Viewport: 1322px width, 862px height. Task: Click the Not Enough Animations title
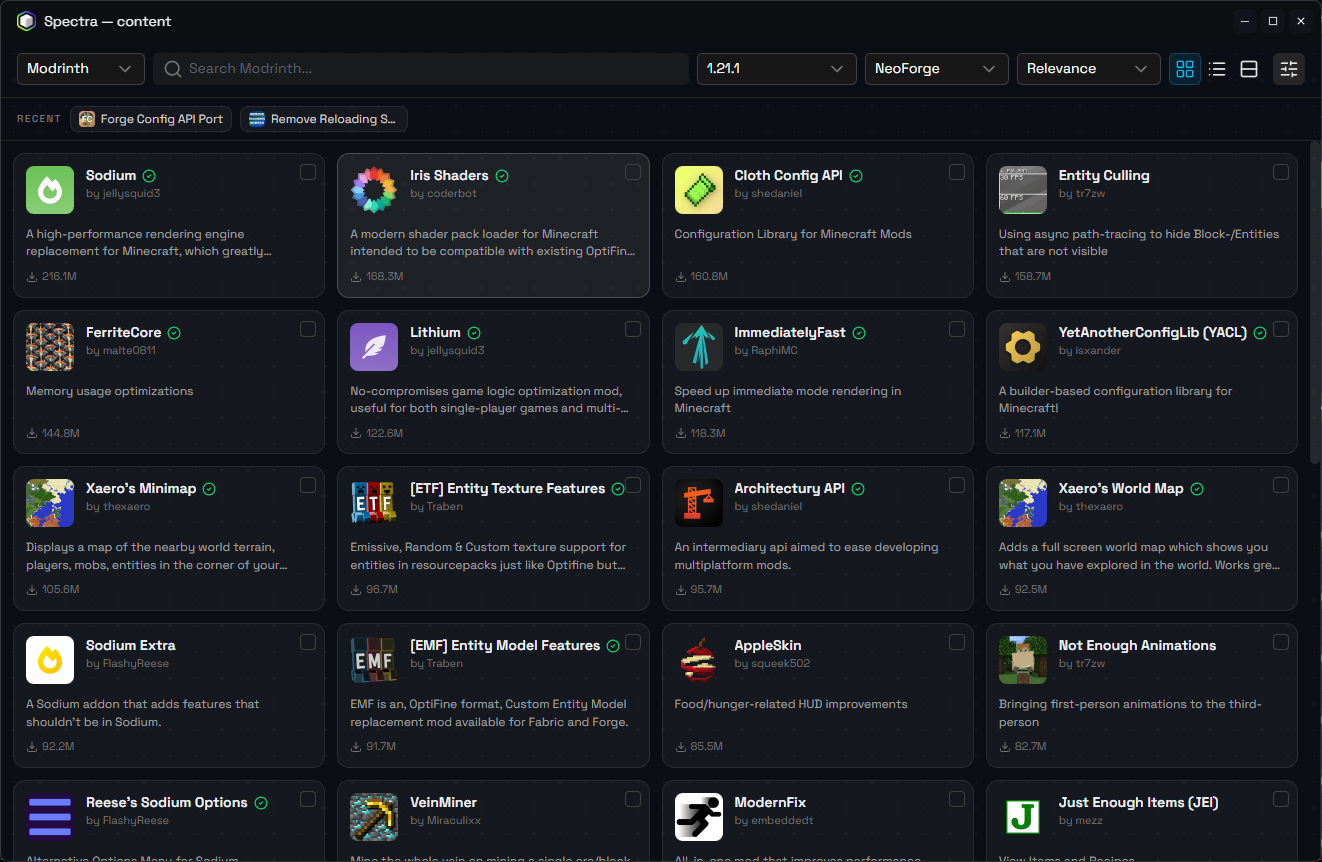coord(1137,645)
